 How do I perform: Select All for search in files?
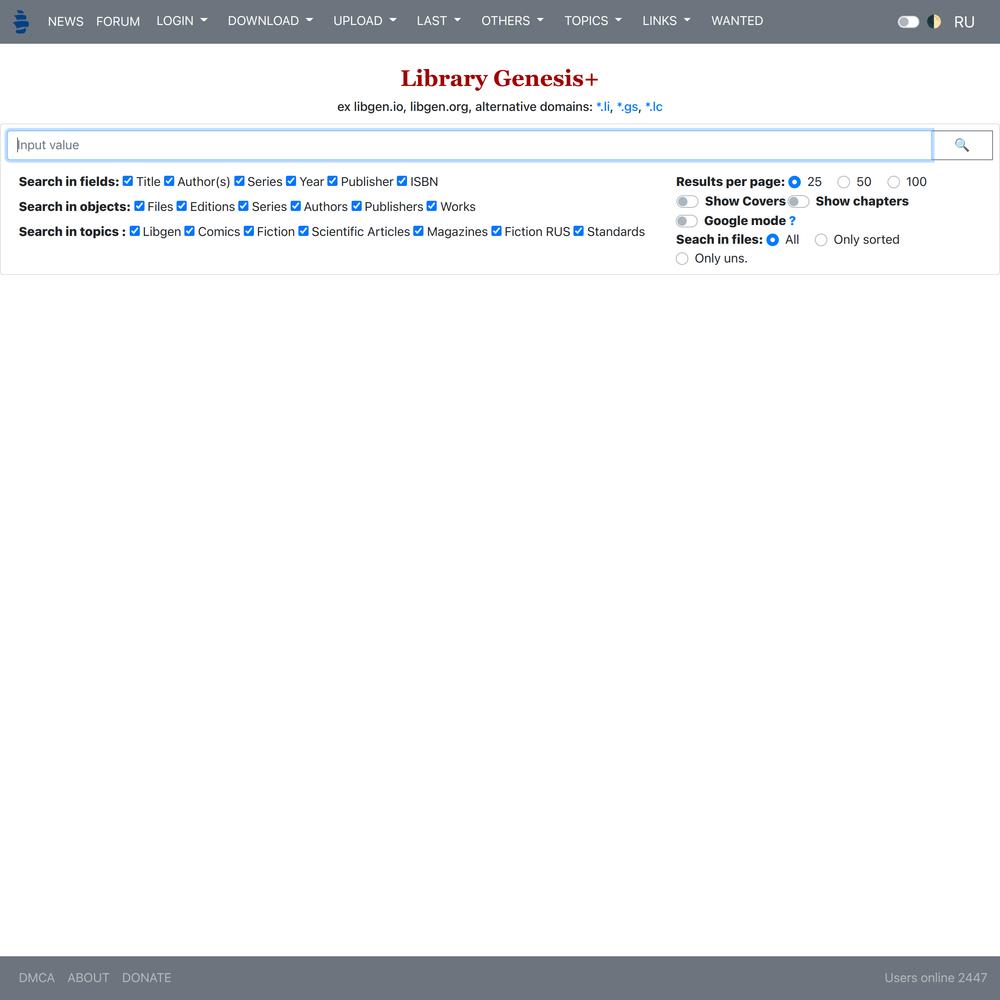[x=773, y=240]
